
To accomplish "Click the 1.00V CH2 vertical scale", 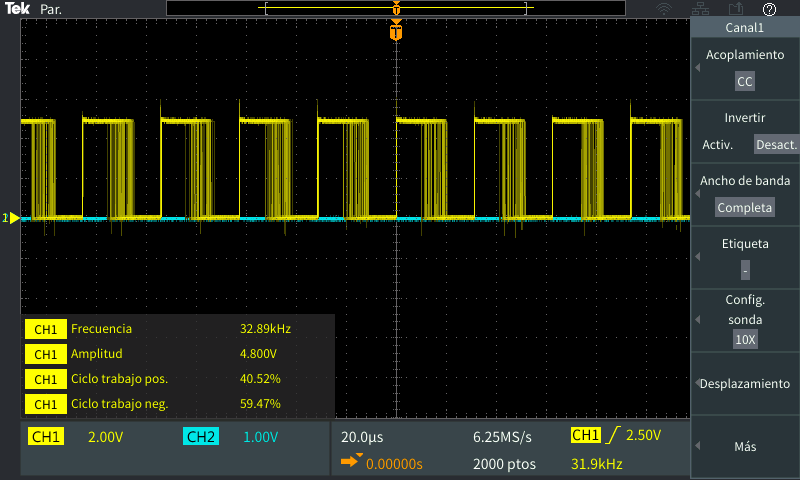I will [261, 437].
